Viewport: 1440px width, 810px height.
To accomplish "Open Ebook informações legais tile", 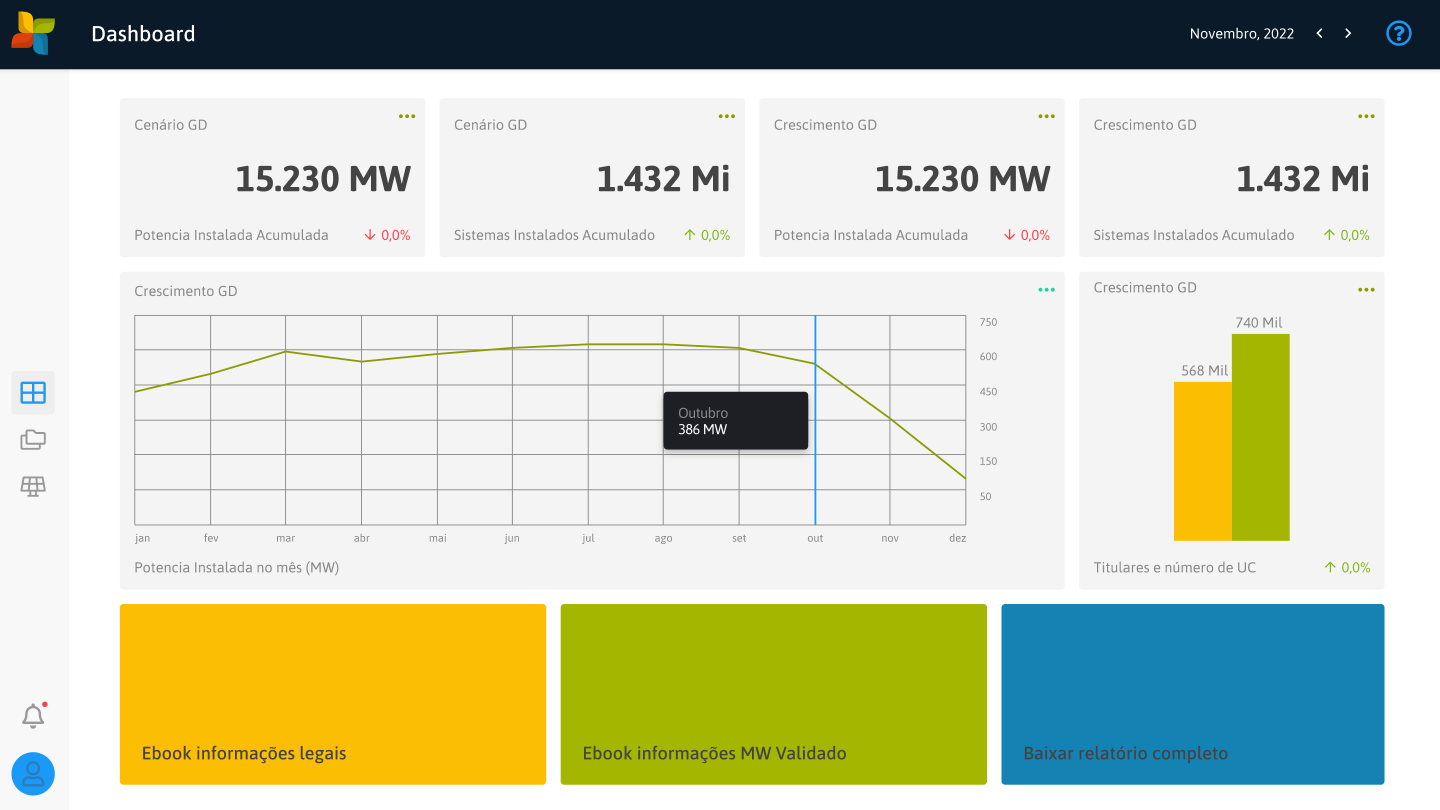I will coord(333,694).
